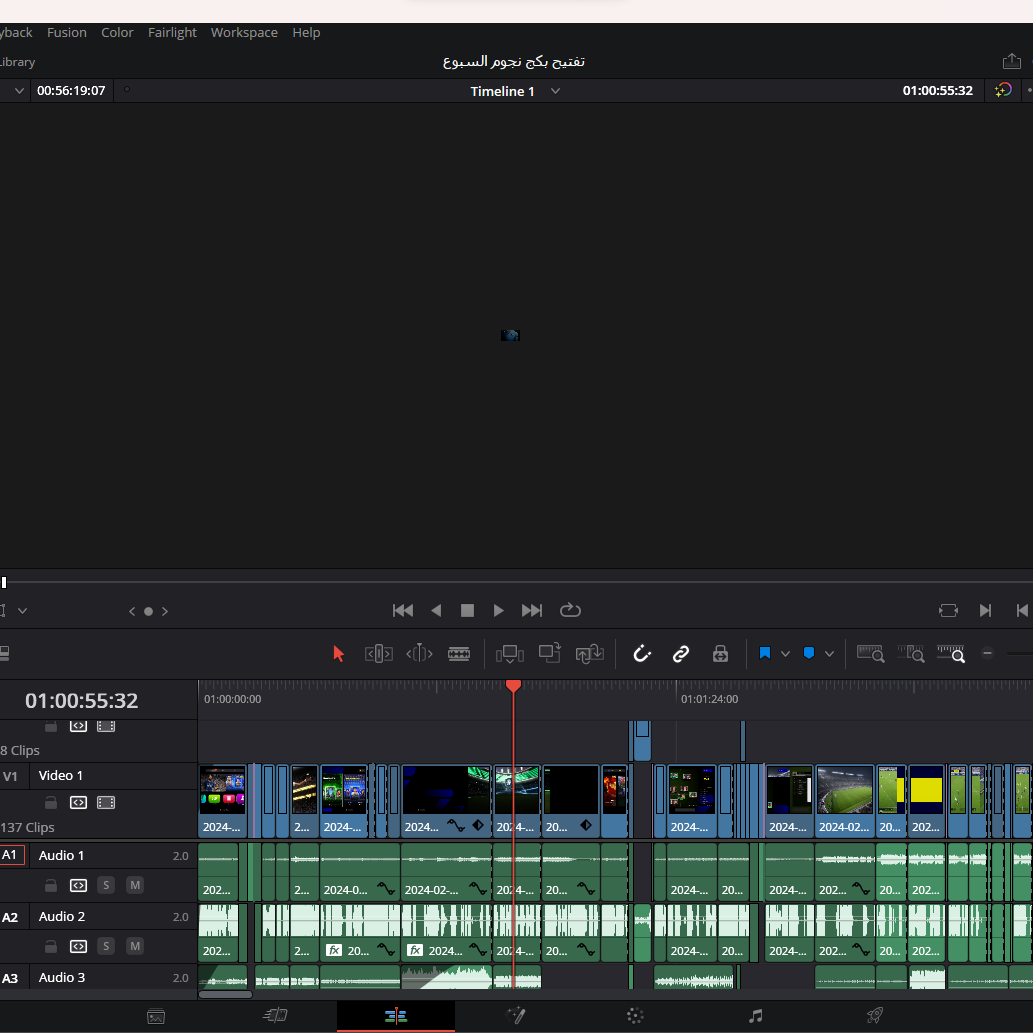
Task: Select the red arrow Selection Mode tool
Action: click(x=338, y=654)
